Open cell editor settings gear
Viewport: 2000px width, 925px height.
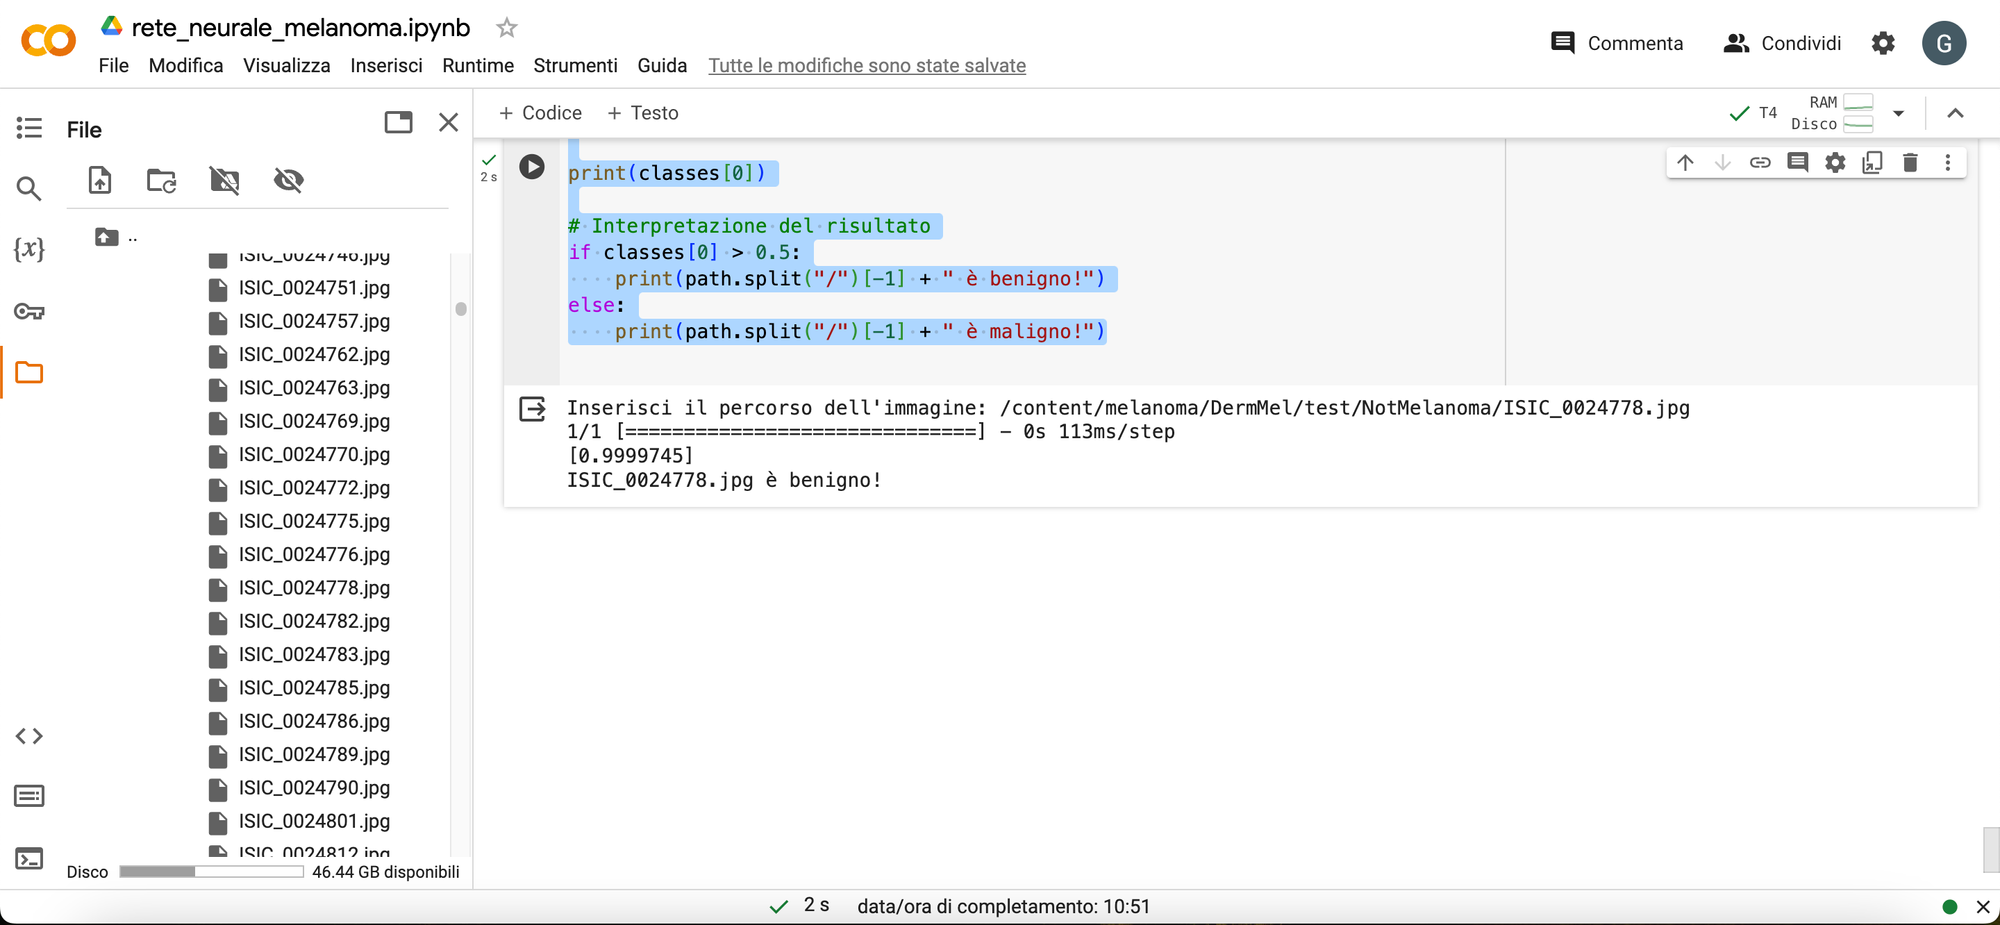pos(1835,162)
